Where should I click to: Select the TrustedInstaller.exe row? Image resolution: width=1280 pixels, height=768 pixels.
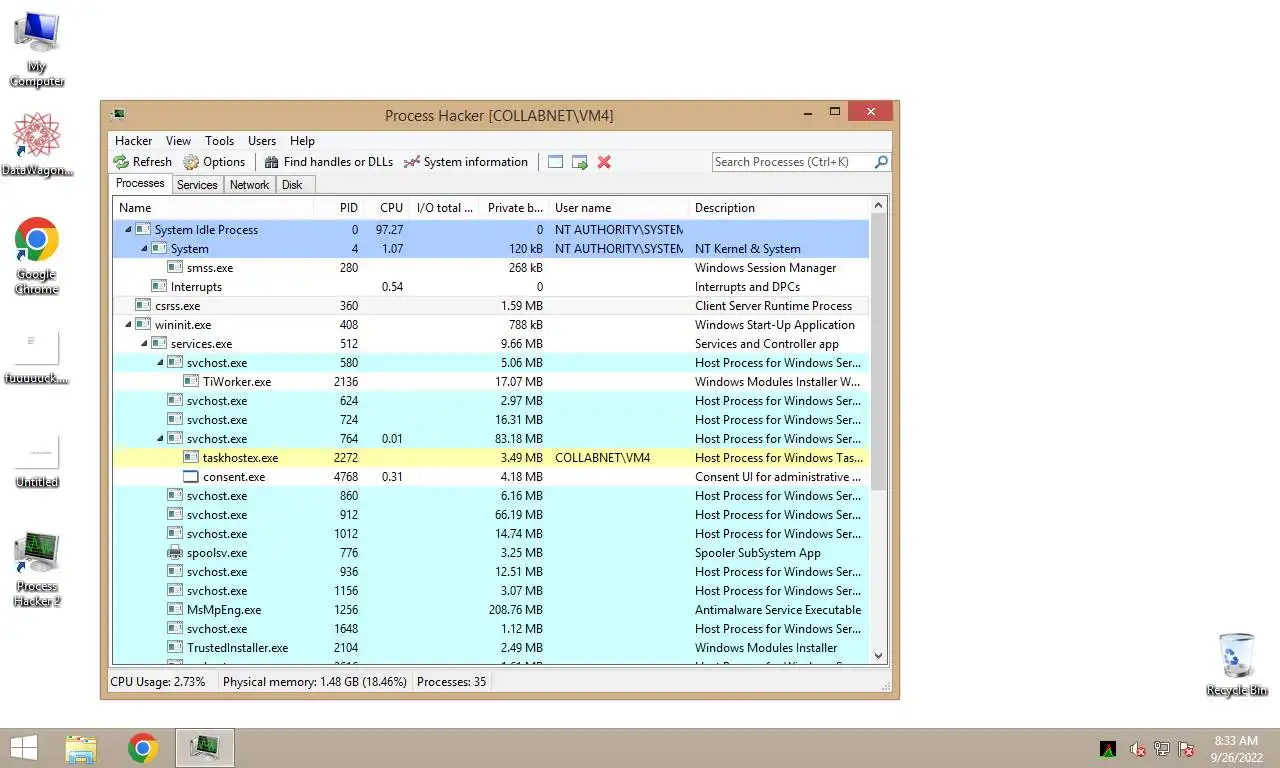click(491, 648)
